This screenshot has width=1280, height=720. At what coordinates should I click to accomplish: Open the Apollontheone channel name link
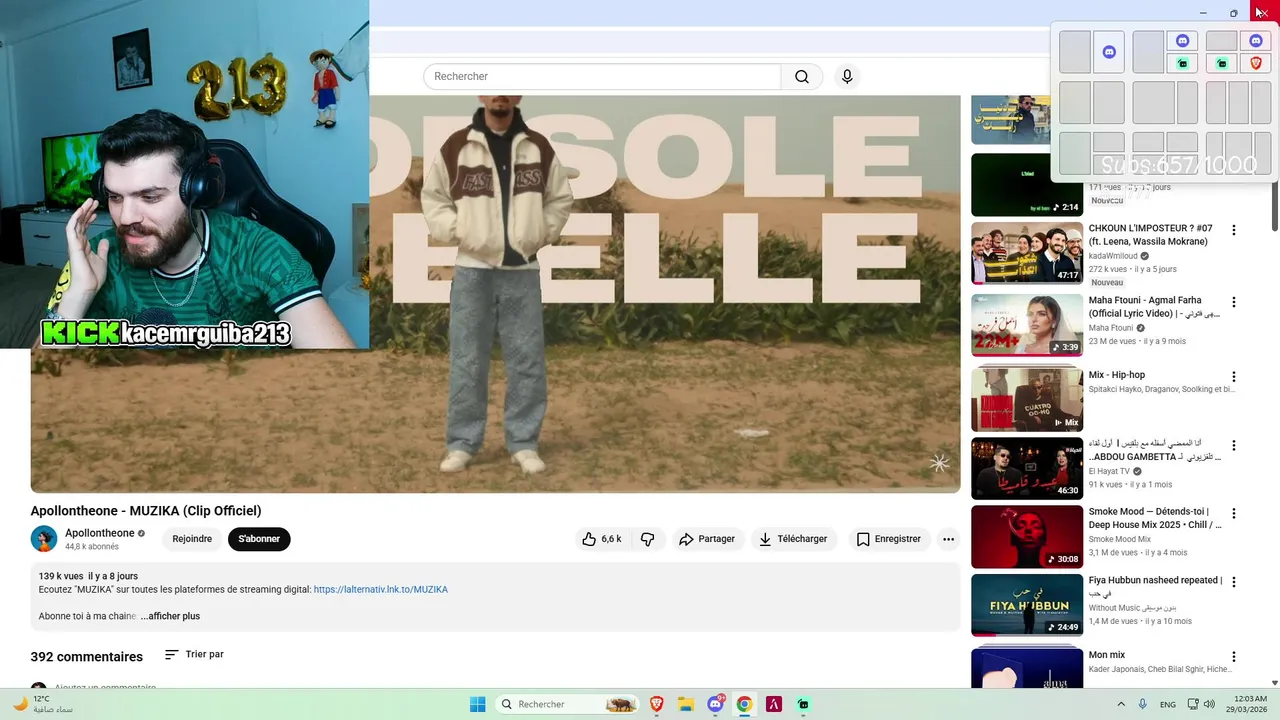point(100,533)
